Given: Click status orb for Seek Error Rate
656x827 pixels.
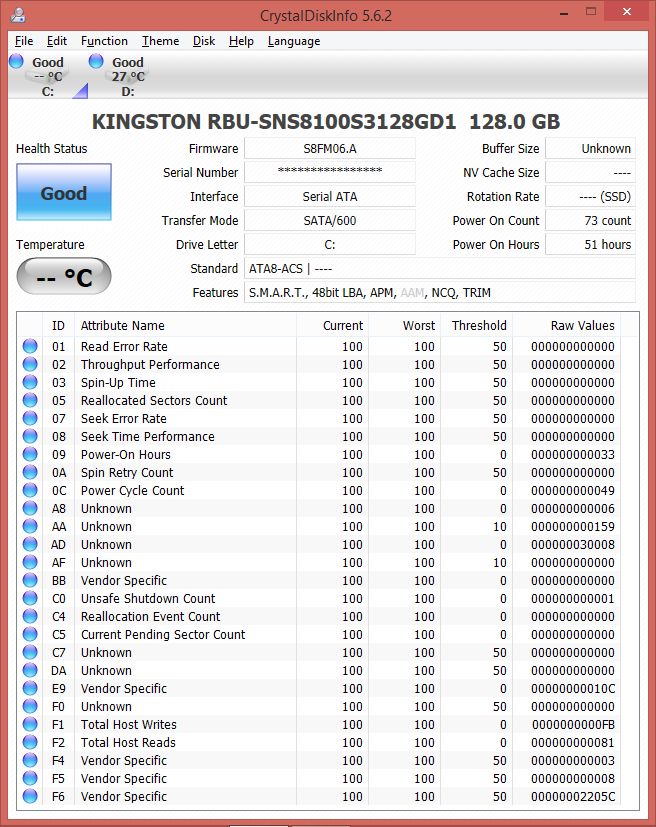Looking at the screenshot, I should coord(30,418).
